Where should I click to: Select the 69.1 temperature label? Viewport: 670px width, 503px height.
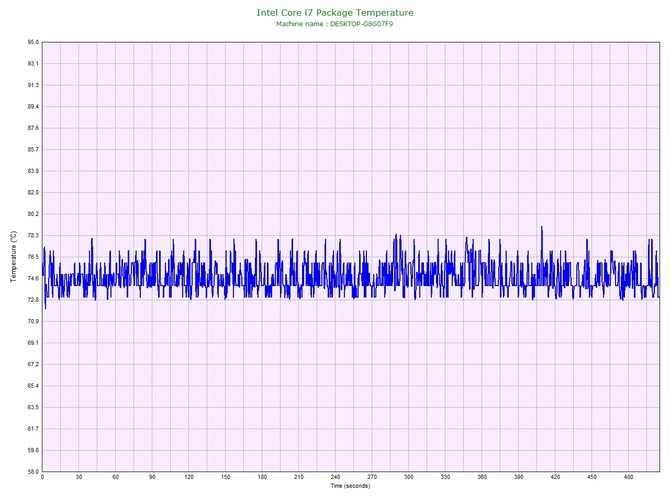[33, 343]
